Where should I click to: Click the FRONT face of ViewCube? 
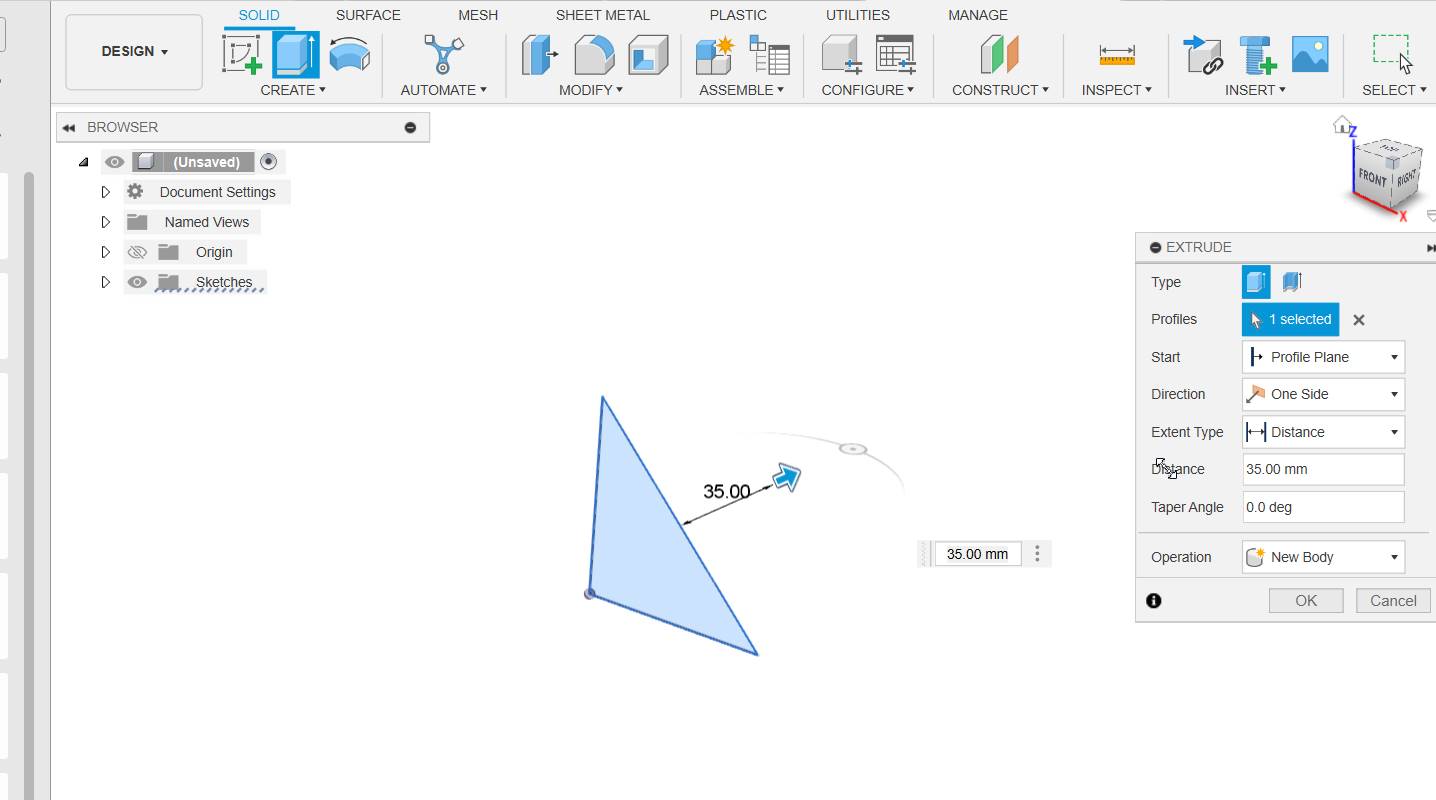pos(1372,178)
